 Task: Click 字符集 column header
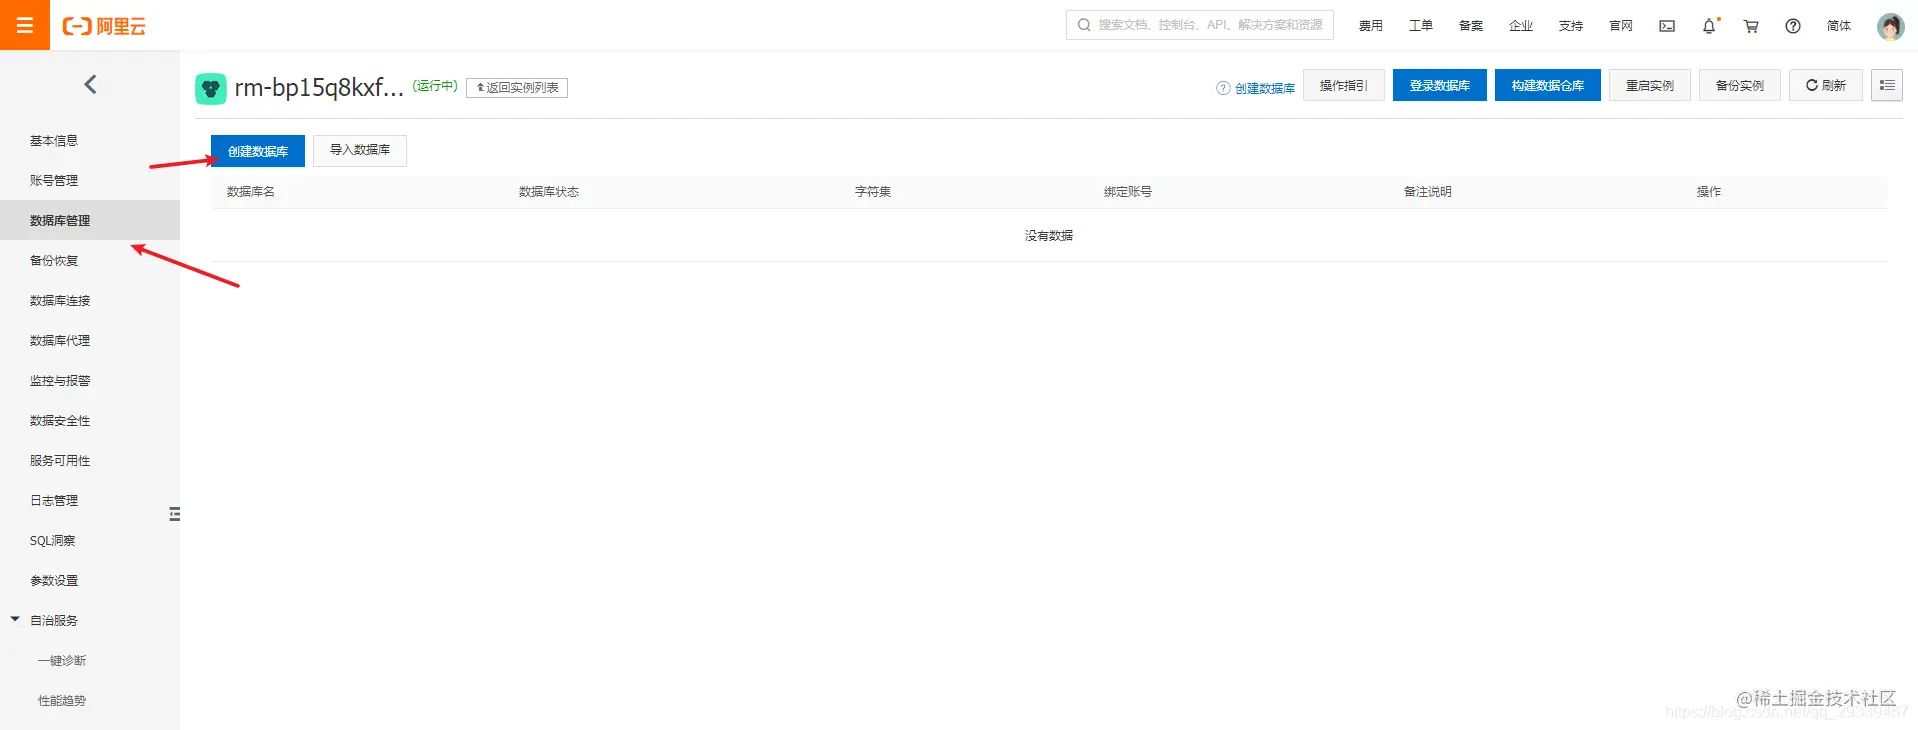[873, 192]
